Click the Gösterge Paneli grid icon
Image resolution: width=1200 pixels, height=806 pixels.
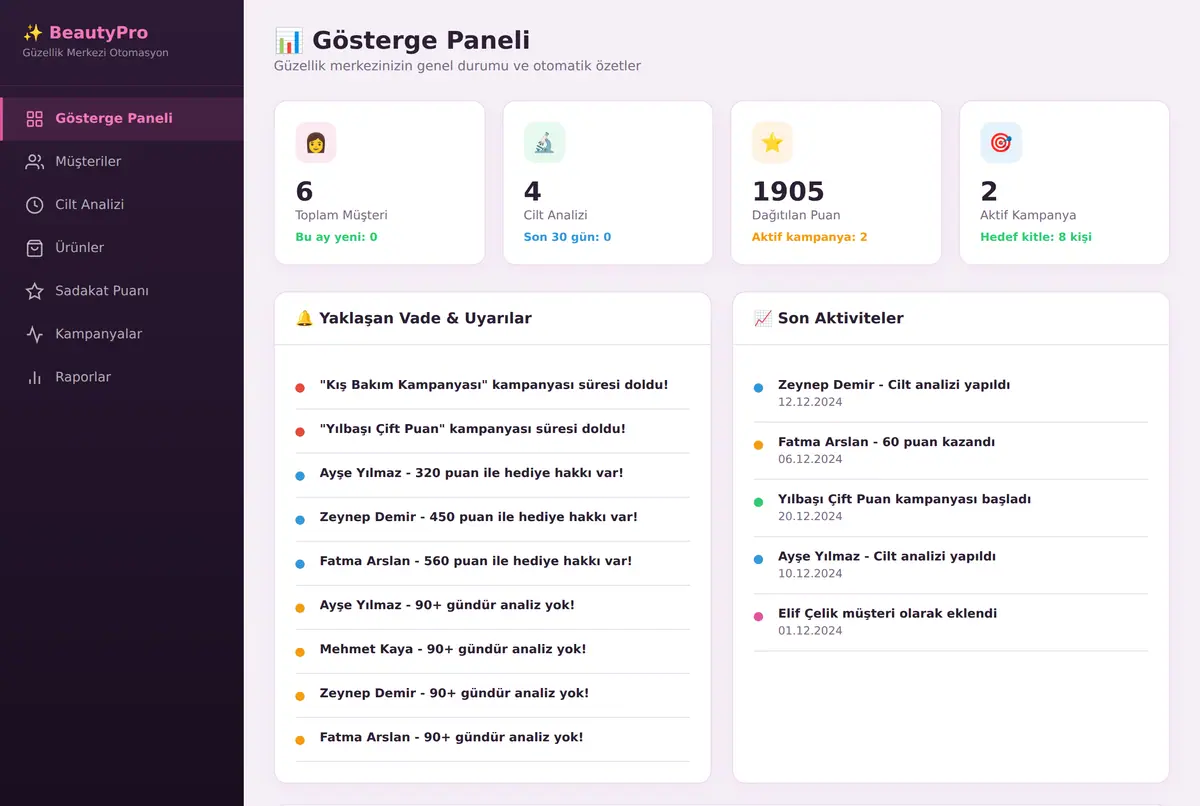pyautogui.click(x=35, y=119)
